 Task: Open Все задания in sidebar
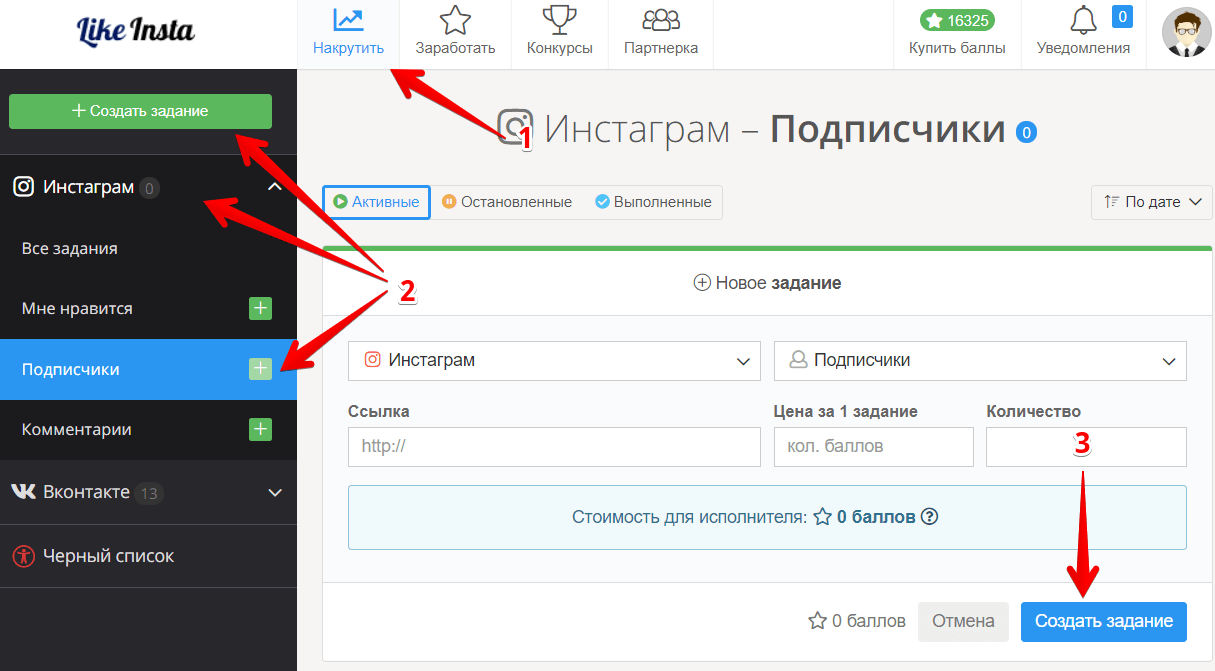click(x=70, y=249)
